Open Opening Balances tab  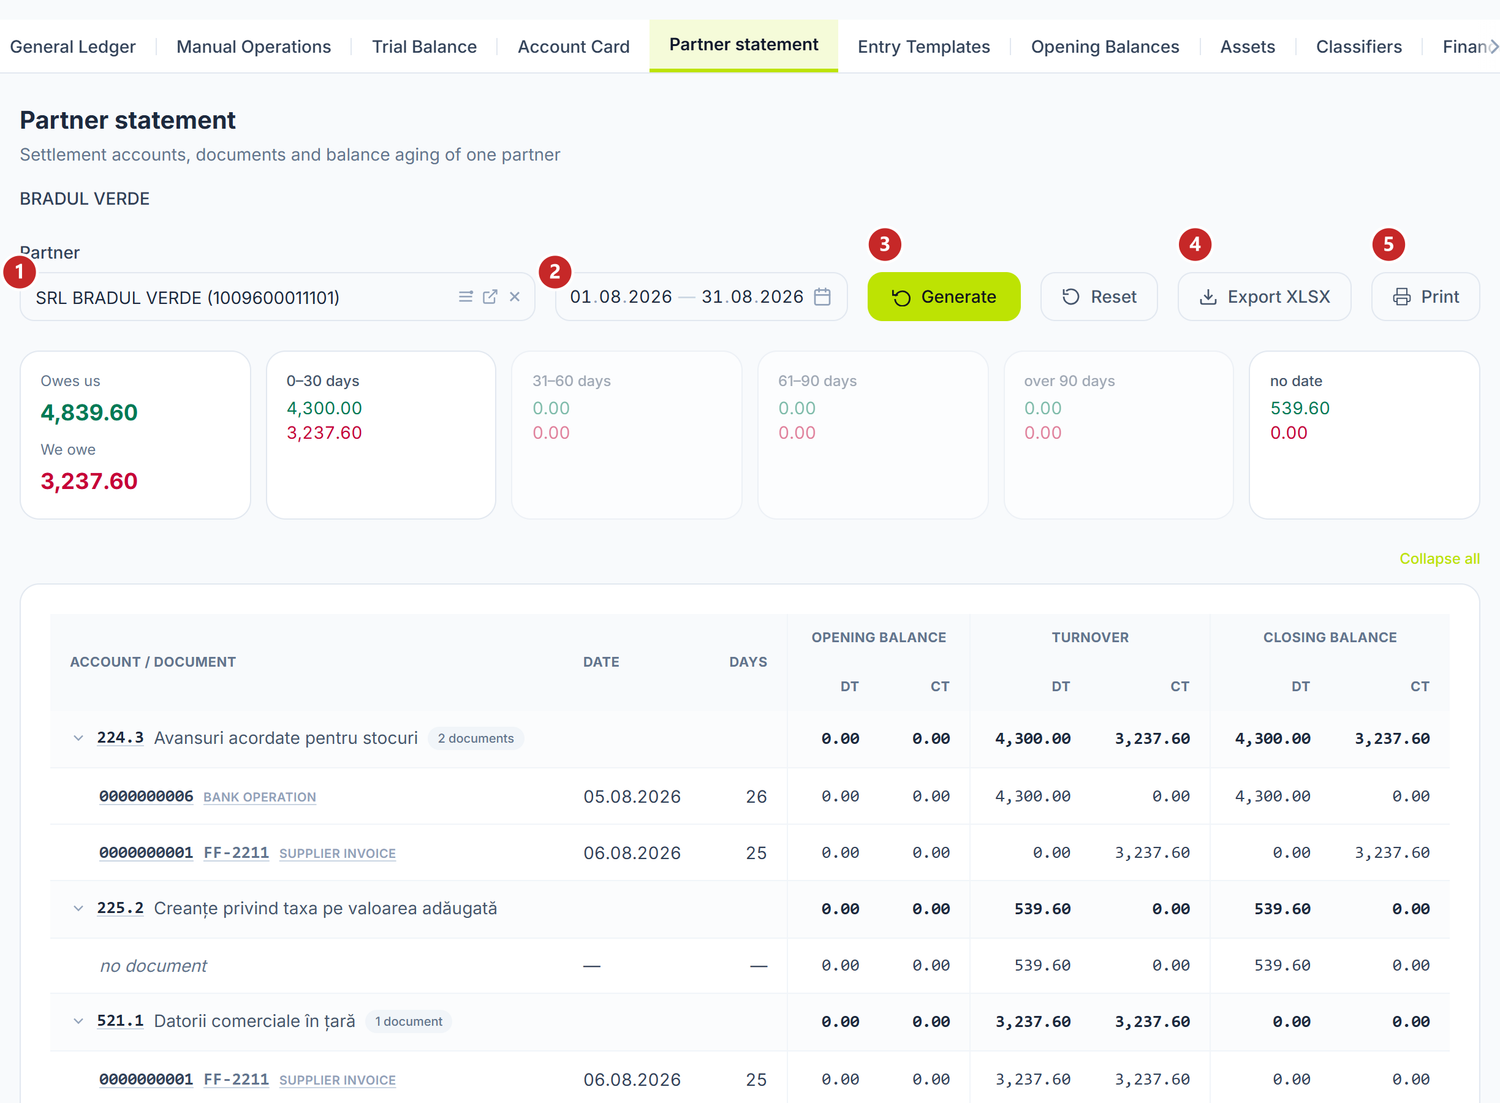[1105, 47]
